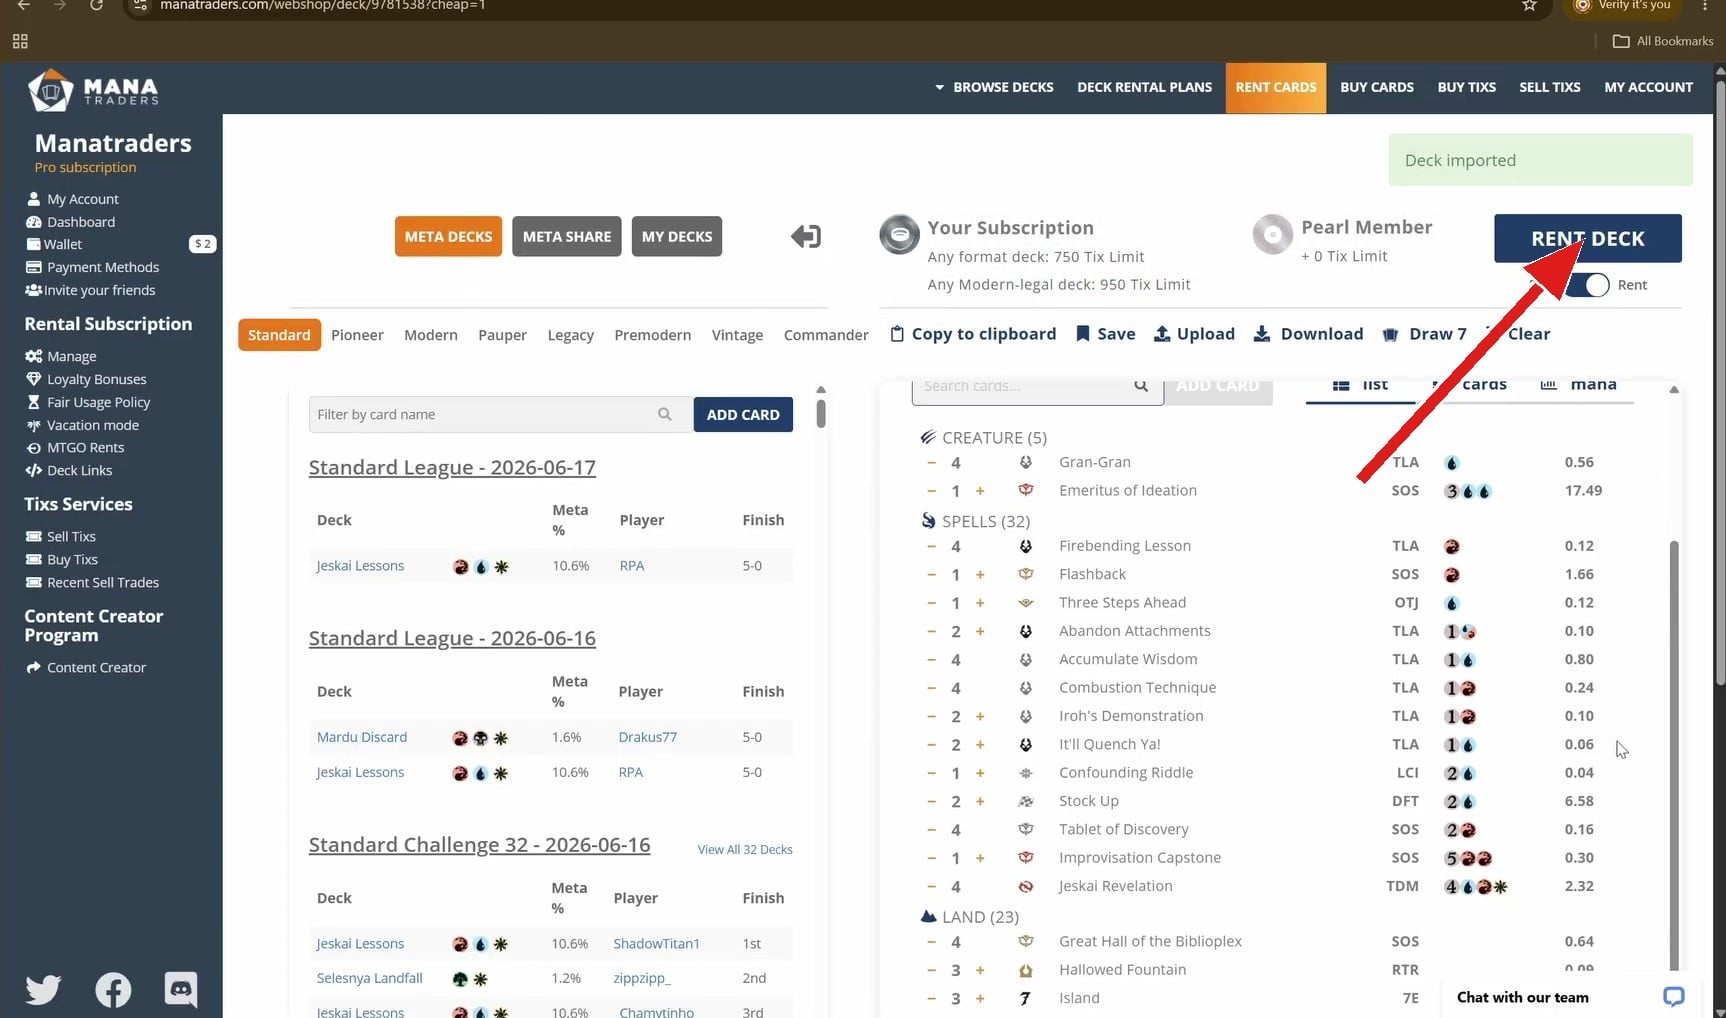Click the back arrow icon beside My Decks
This screenshot has height=1018, width=1726.
(806, 236)
